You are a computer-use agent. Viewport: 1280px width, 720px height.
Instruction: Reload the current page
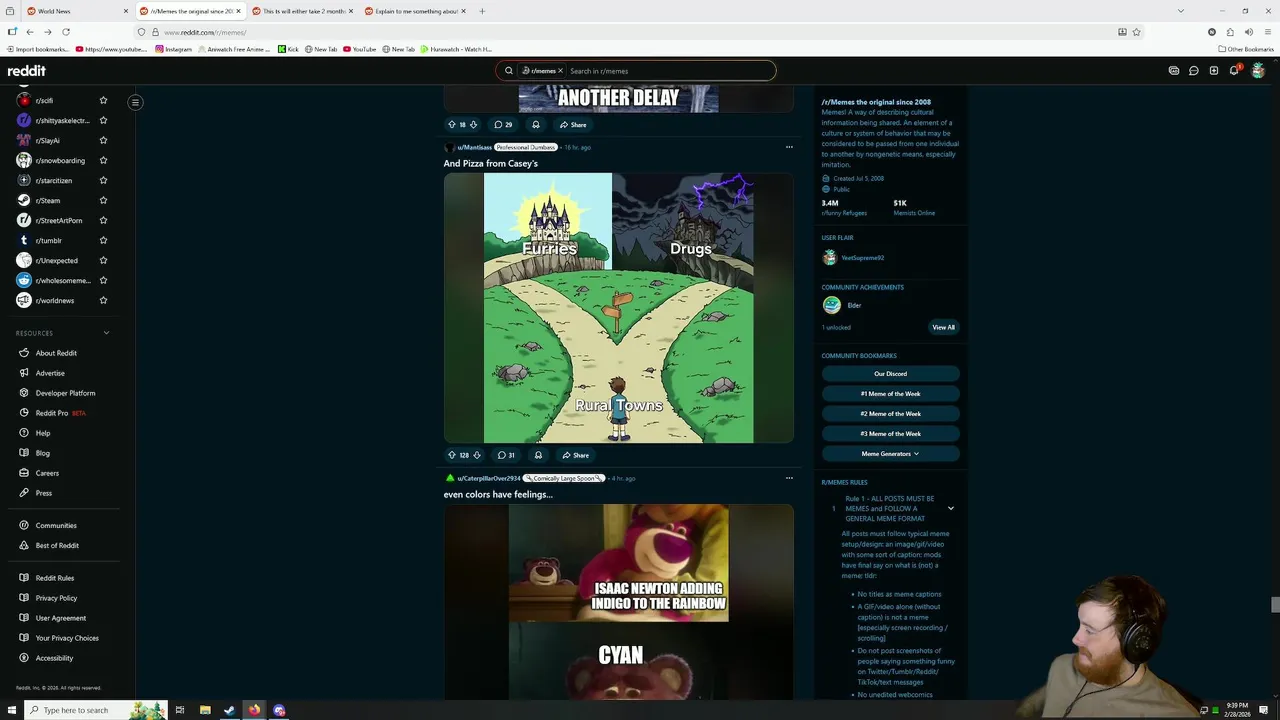click(x=66, y=32)
